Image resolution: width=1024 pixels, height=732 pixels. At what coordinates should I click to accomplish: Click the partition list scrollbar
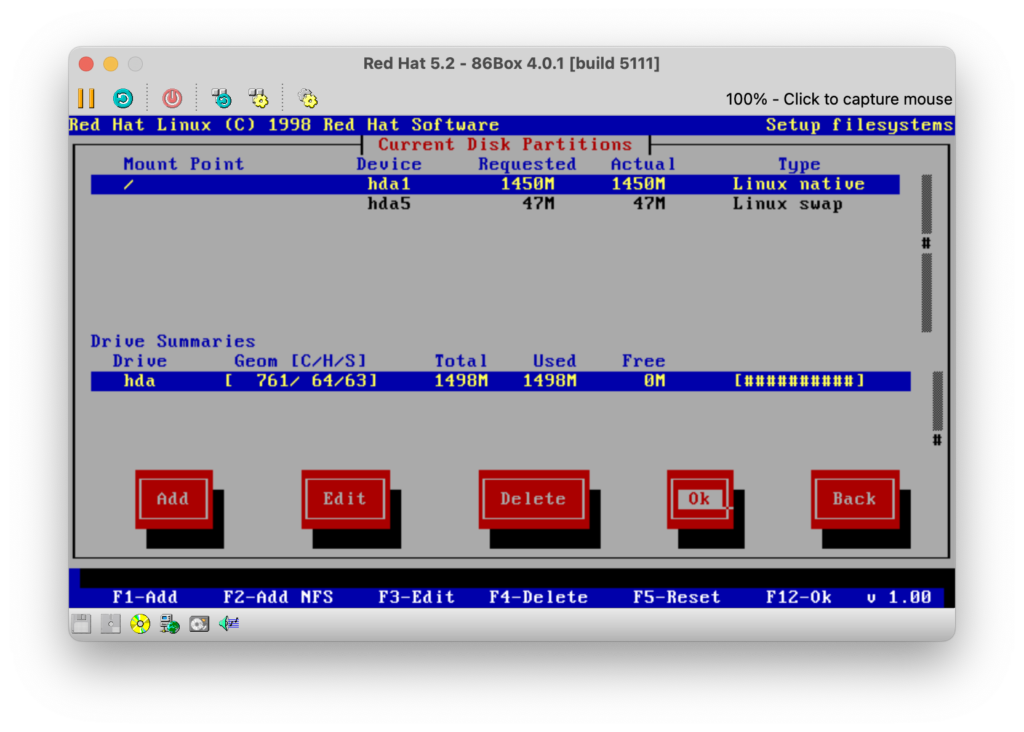926,253
